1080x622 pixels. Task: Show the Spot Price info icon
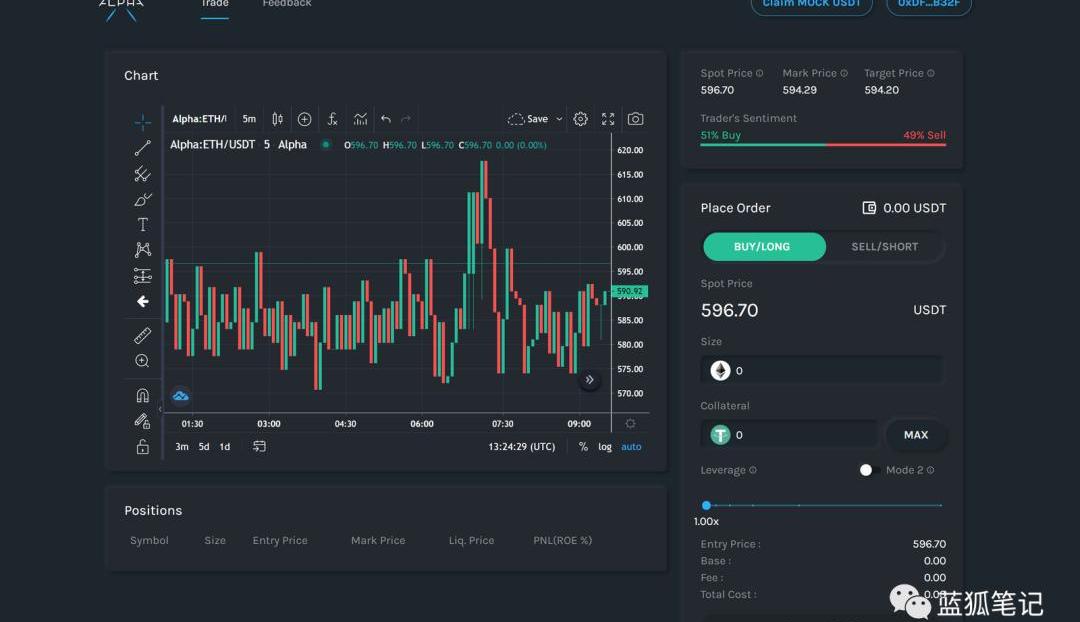pyautogui.click(x=760, y=73)
